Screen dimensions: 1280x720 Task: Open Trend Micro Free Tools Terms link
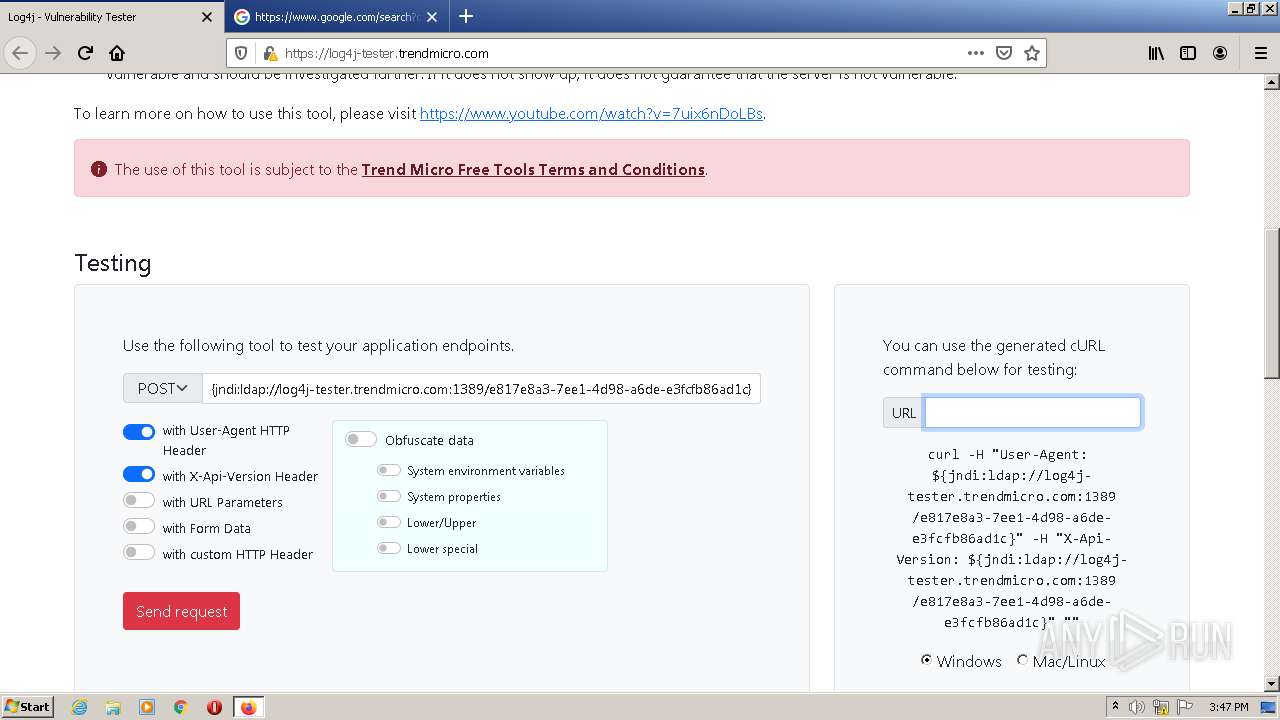(533, 169)
